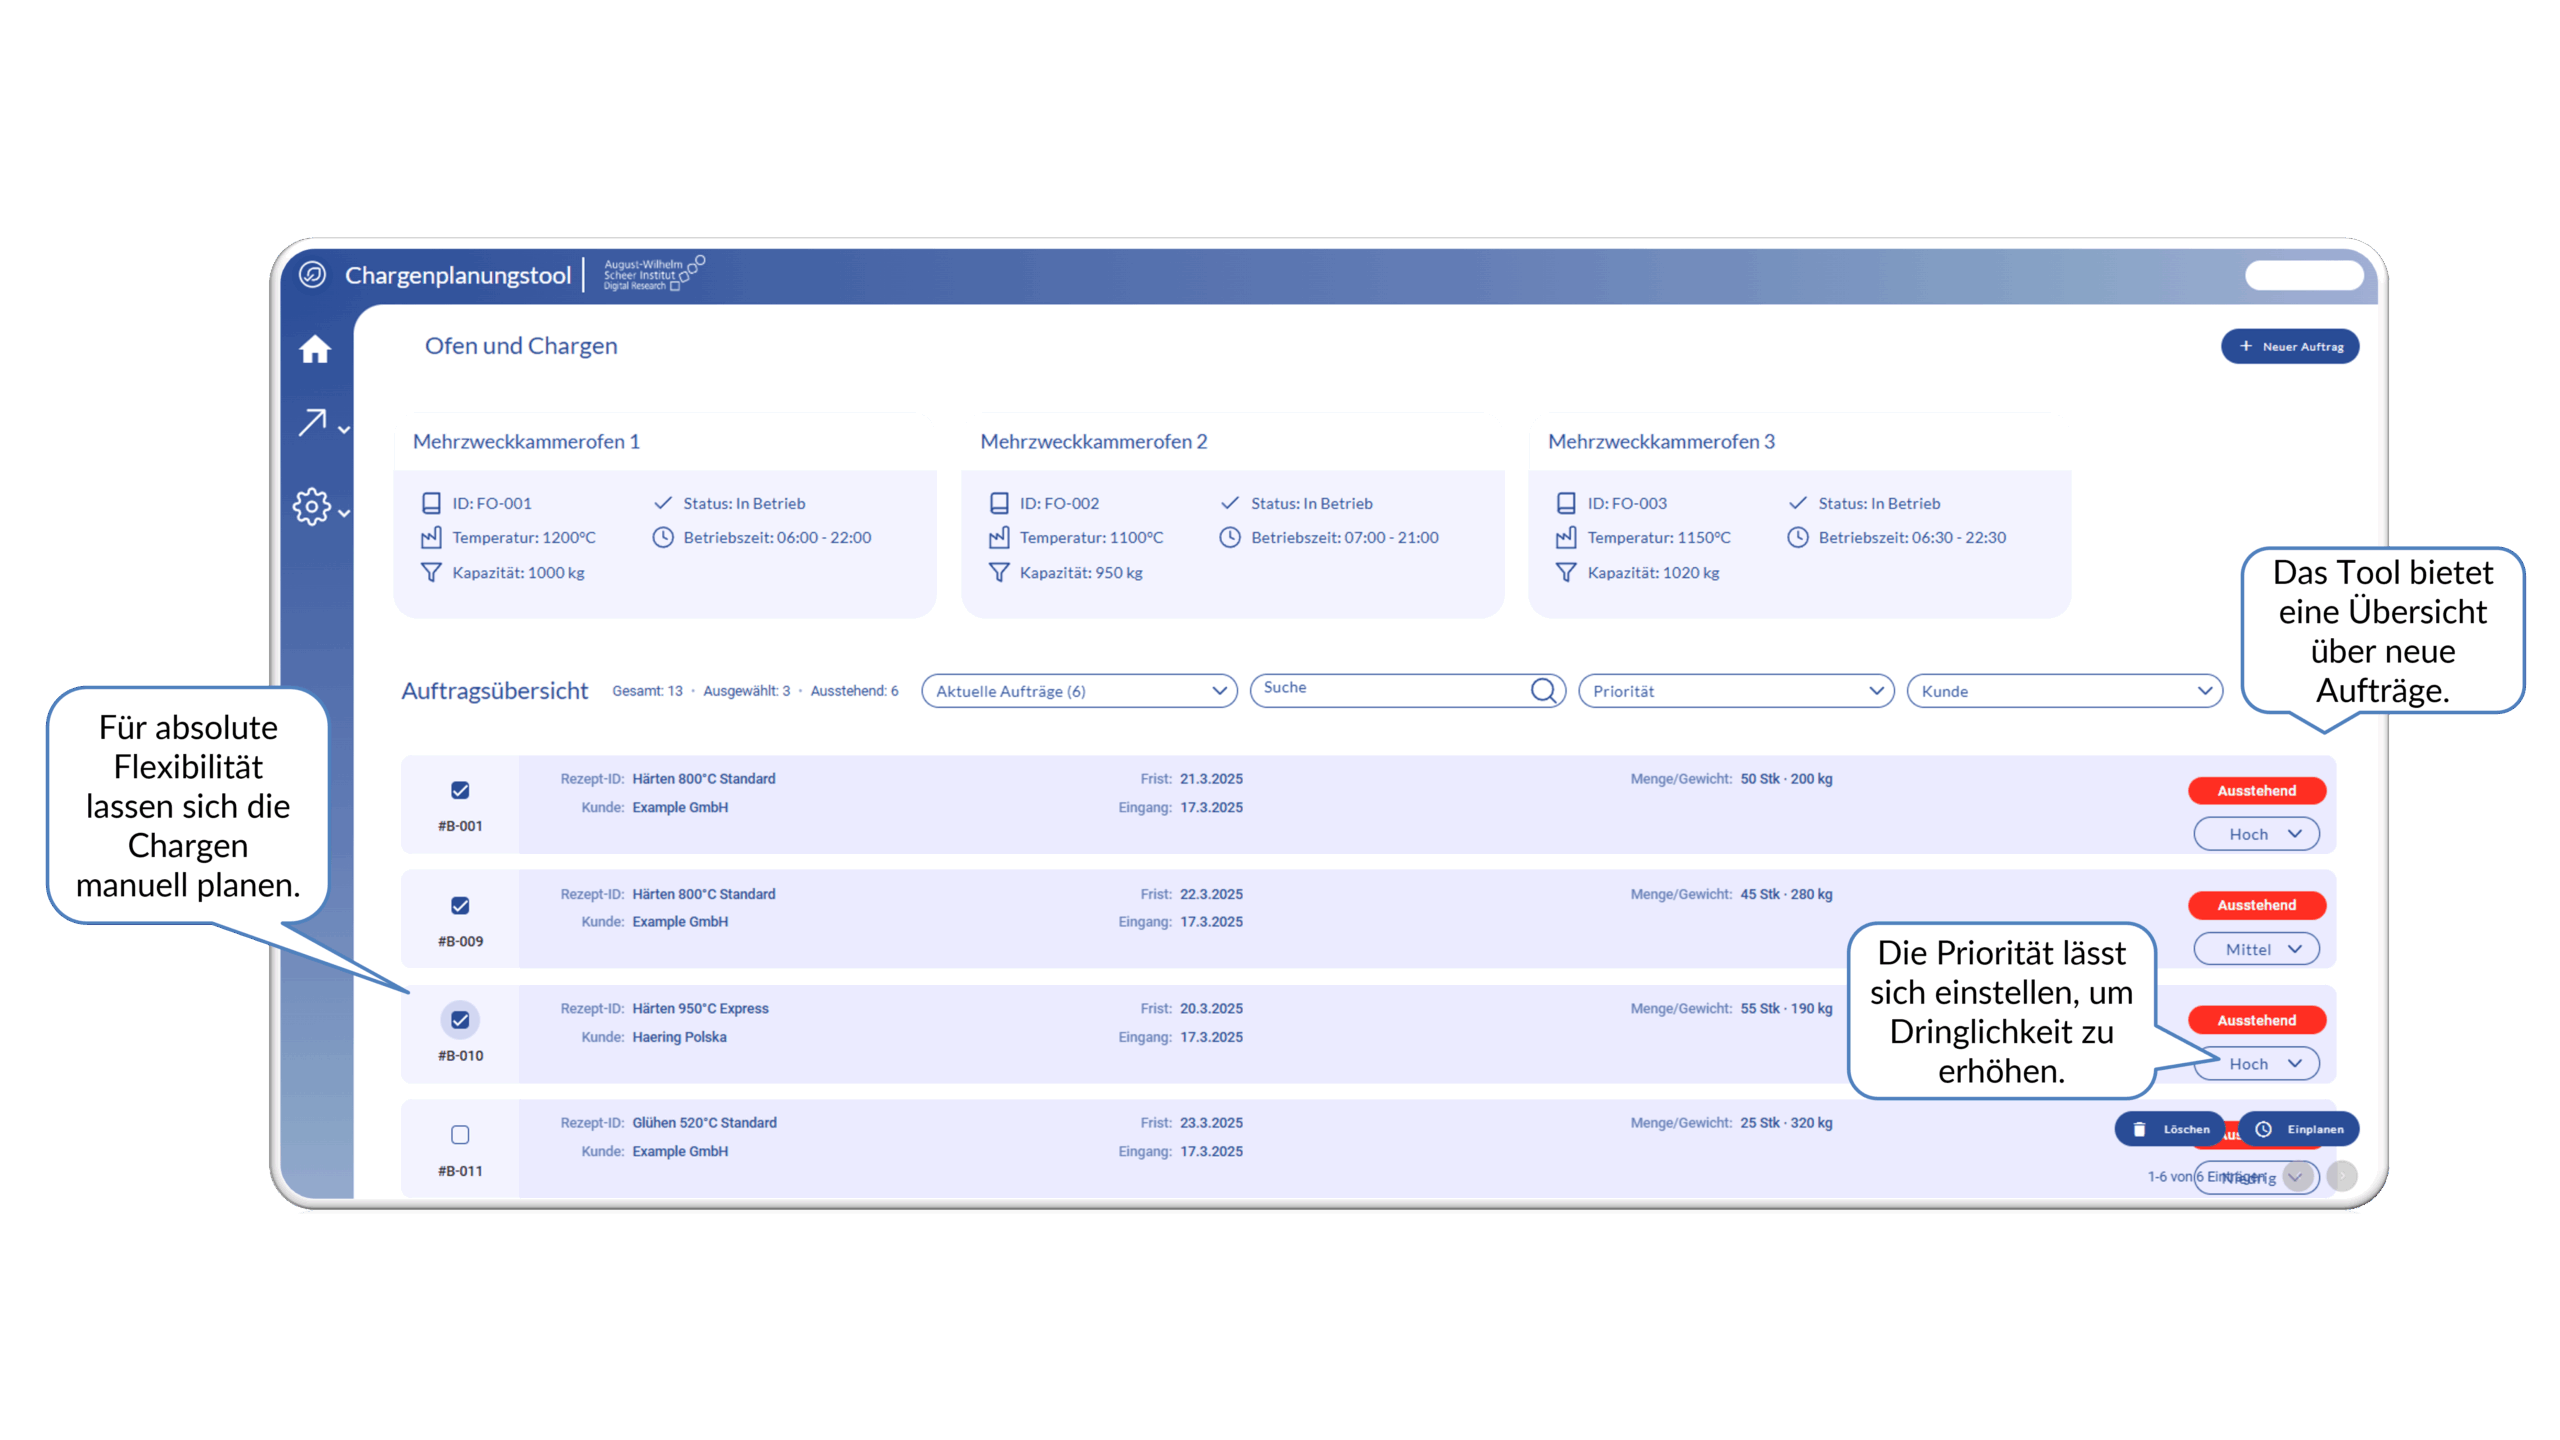Open the Kunde filter dropdown
The height and width of the screenshot is (1440, 2560).
tap(2064, 690)
